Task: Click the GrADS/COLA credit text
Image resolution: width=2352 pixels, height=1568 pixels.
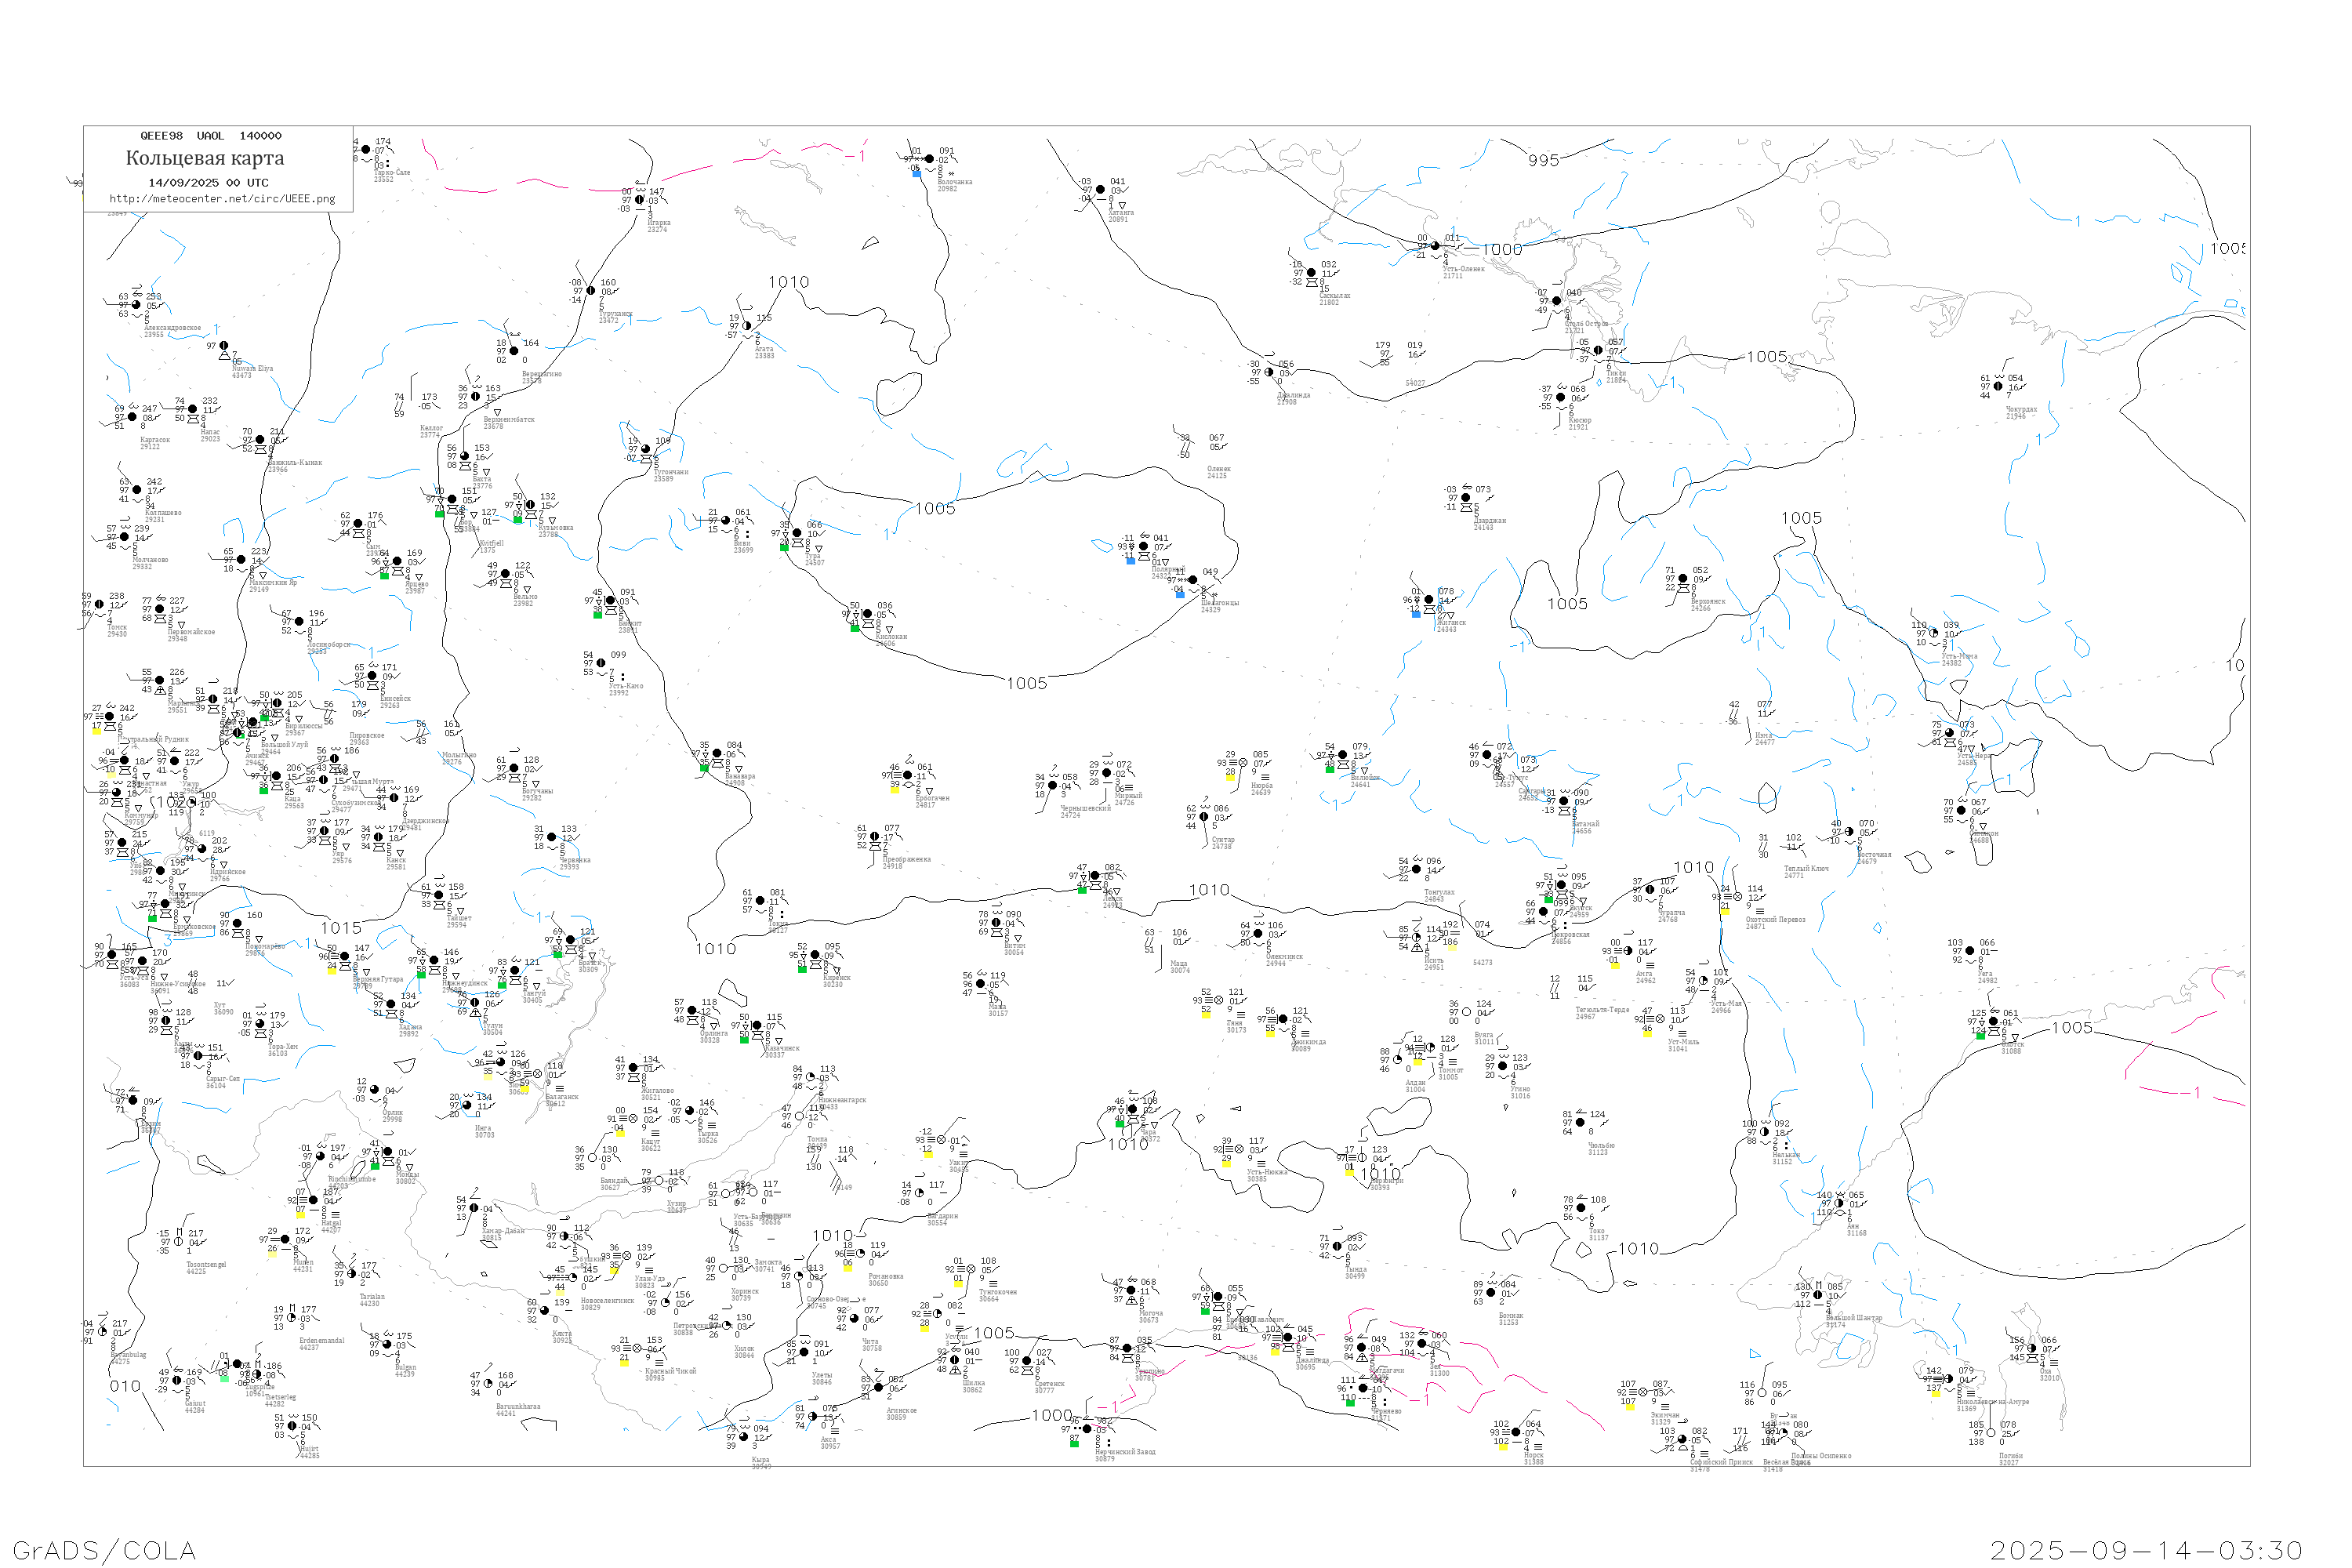Action: [x=104, y=1550]
